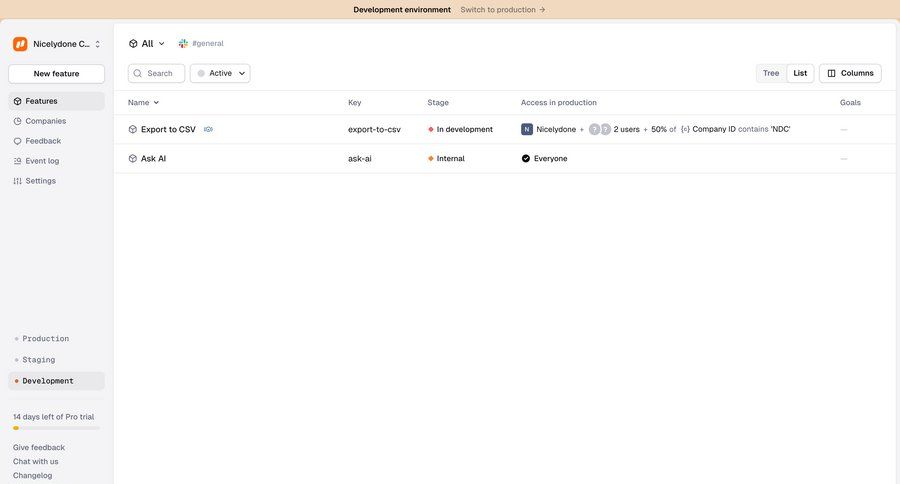The width and height of the screenshot is (900, 484).
Task: Click the Access in production column header
Action: click(558, 103)
